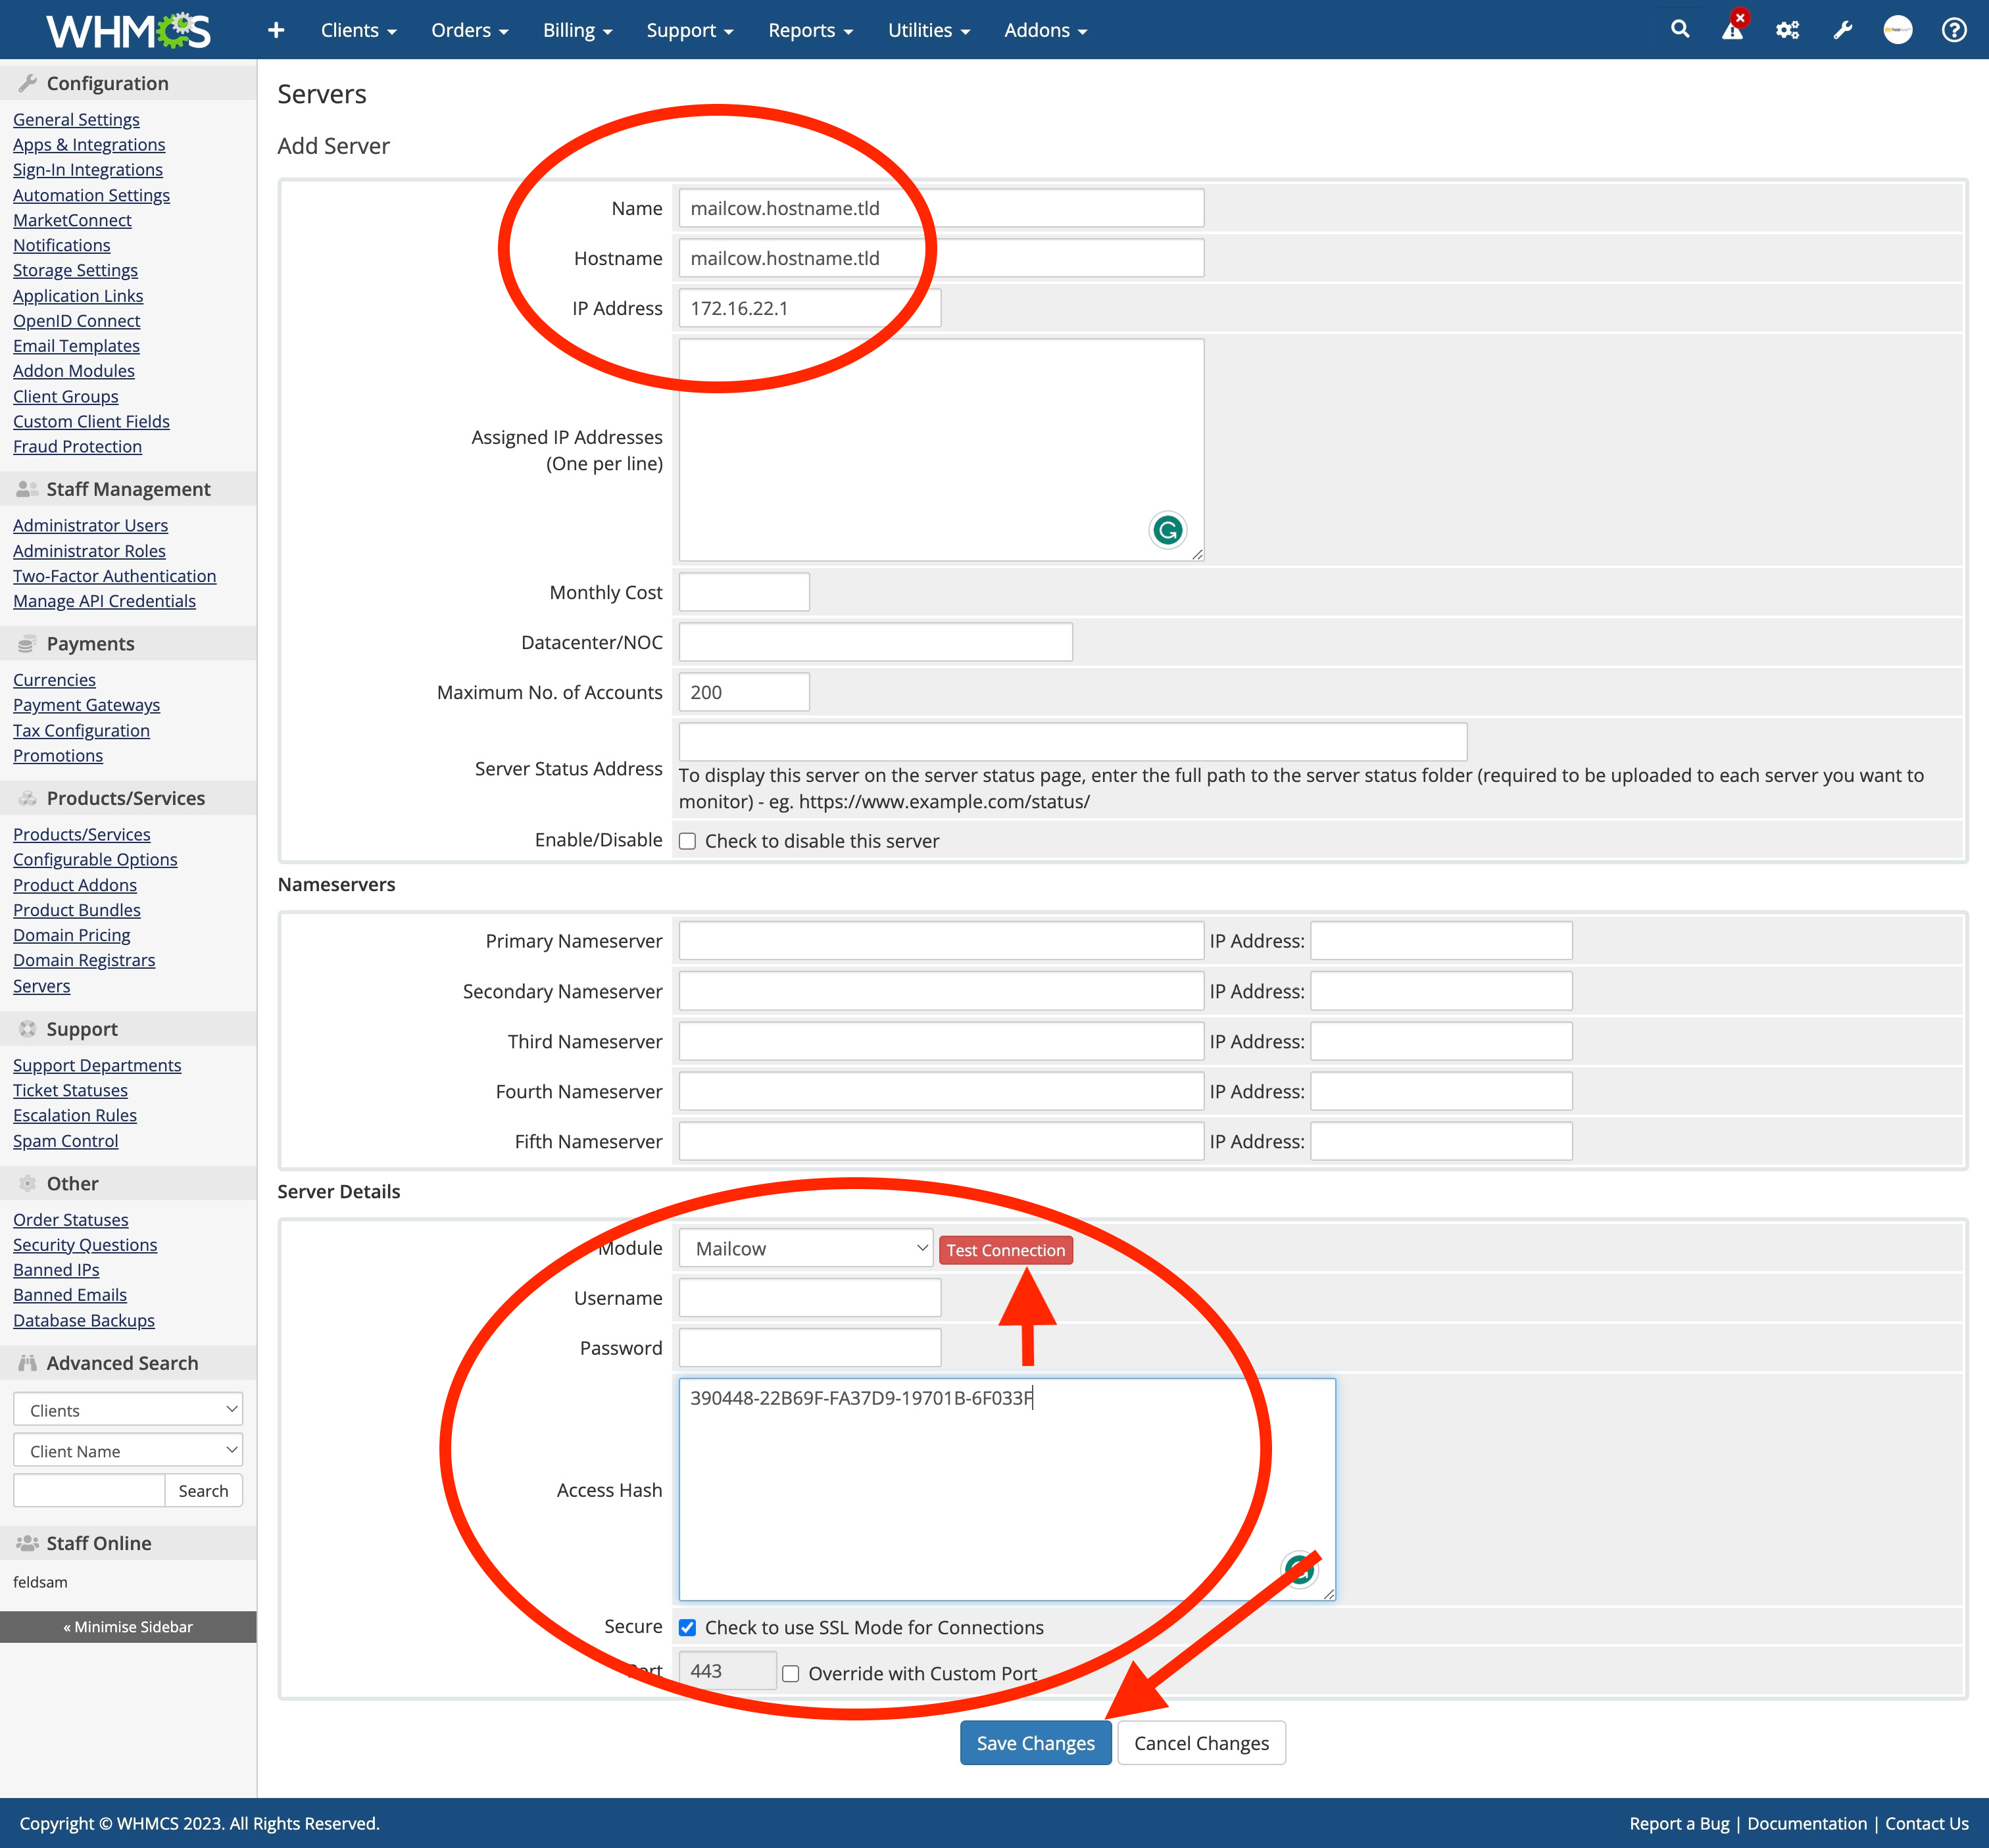Viewport: 1989px width, 1848px height.
Task: Click Grammarly icon in Access Hash box
Action: pos(1299,1569)
